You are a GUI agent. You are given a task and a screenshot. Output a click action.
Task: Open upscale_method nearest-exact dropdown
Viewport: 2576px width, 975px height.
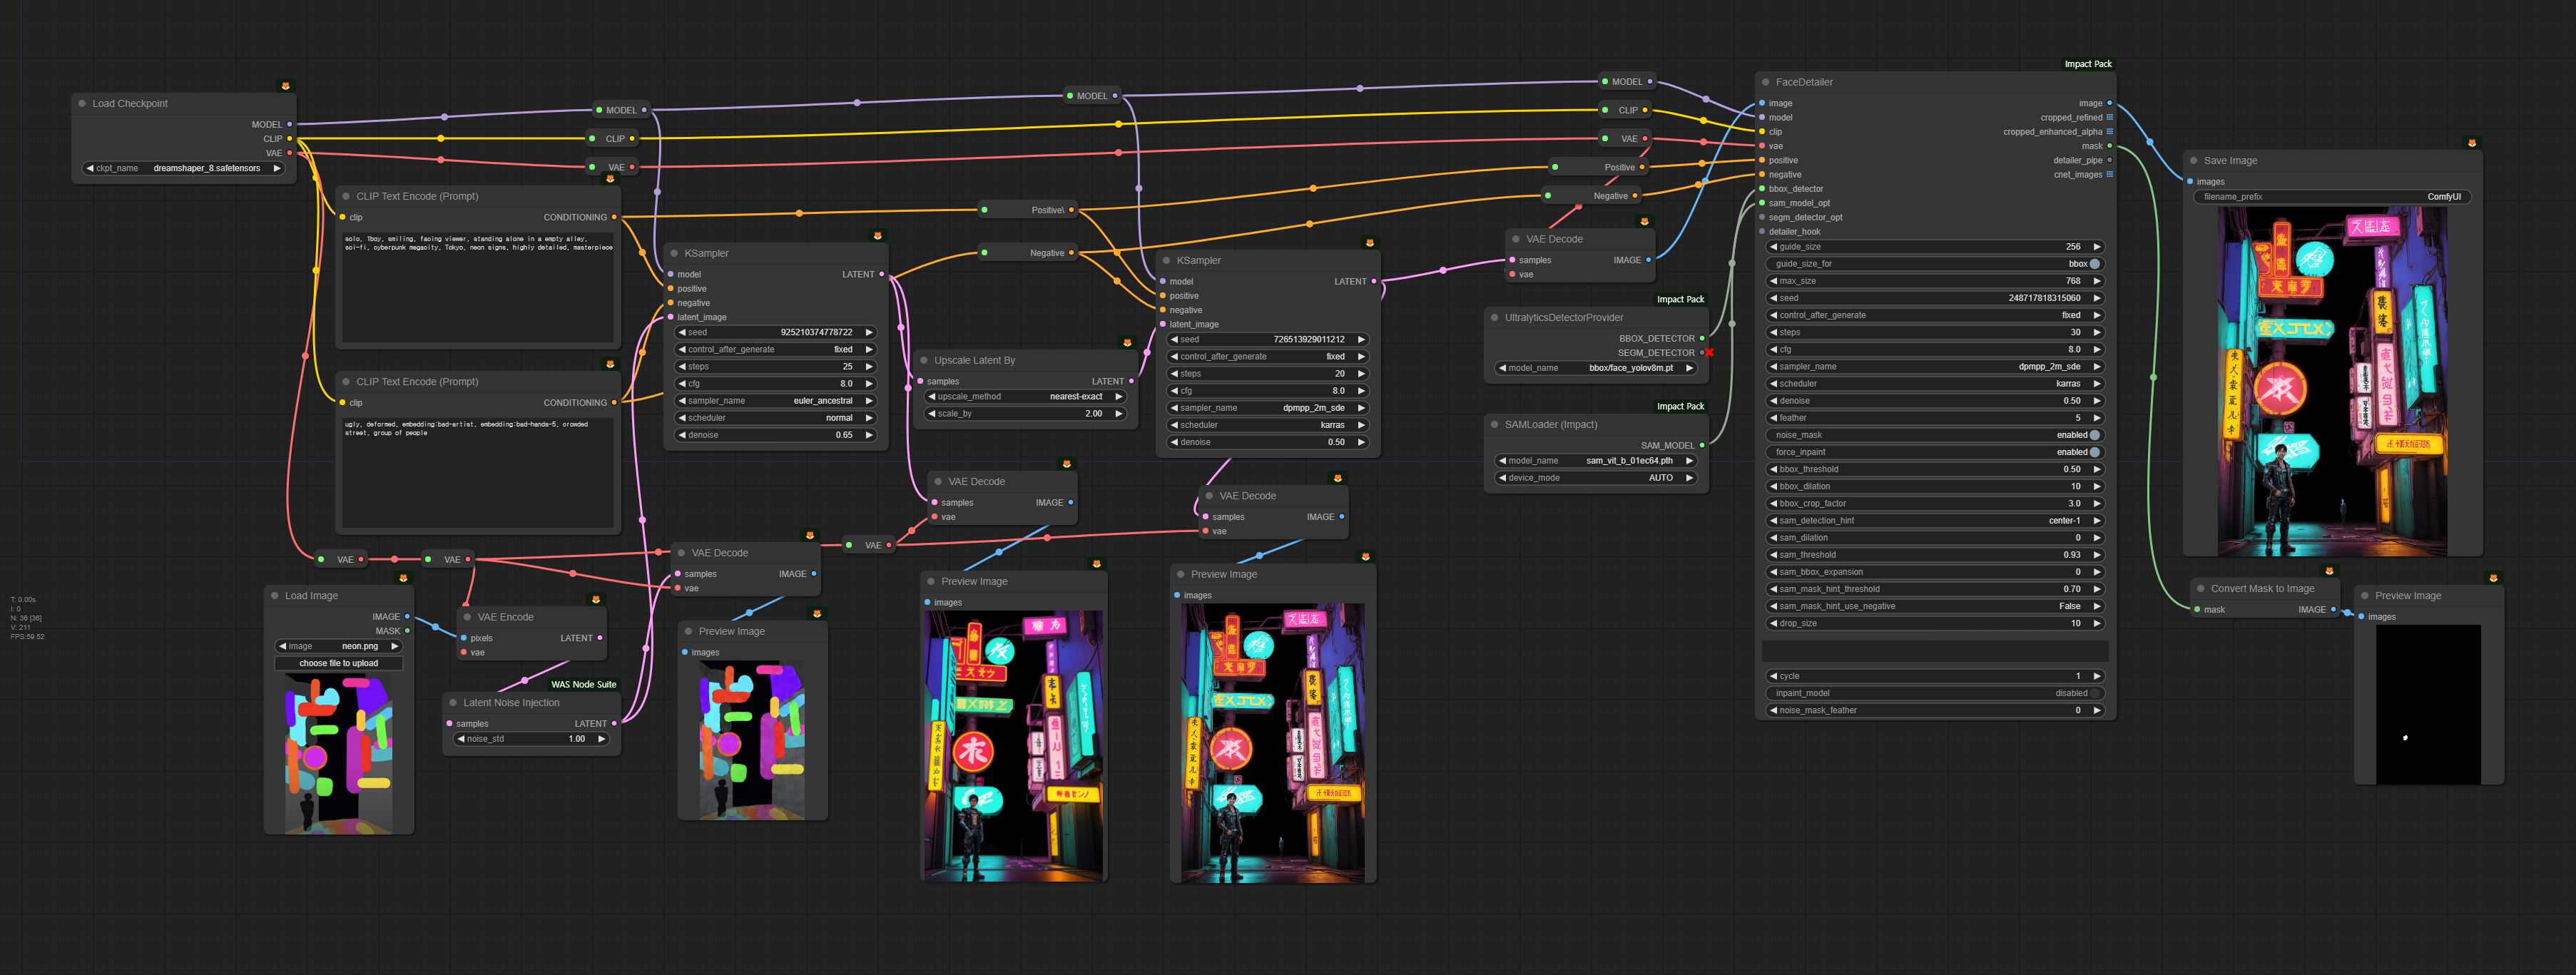[1075, 397]
